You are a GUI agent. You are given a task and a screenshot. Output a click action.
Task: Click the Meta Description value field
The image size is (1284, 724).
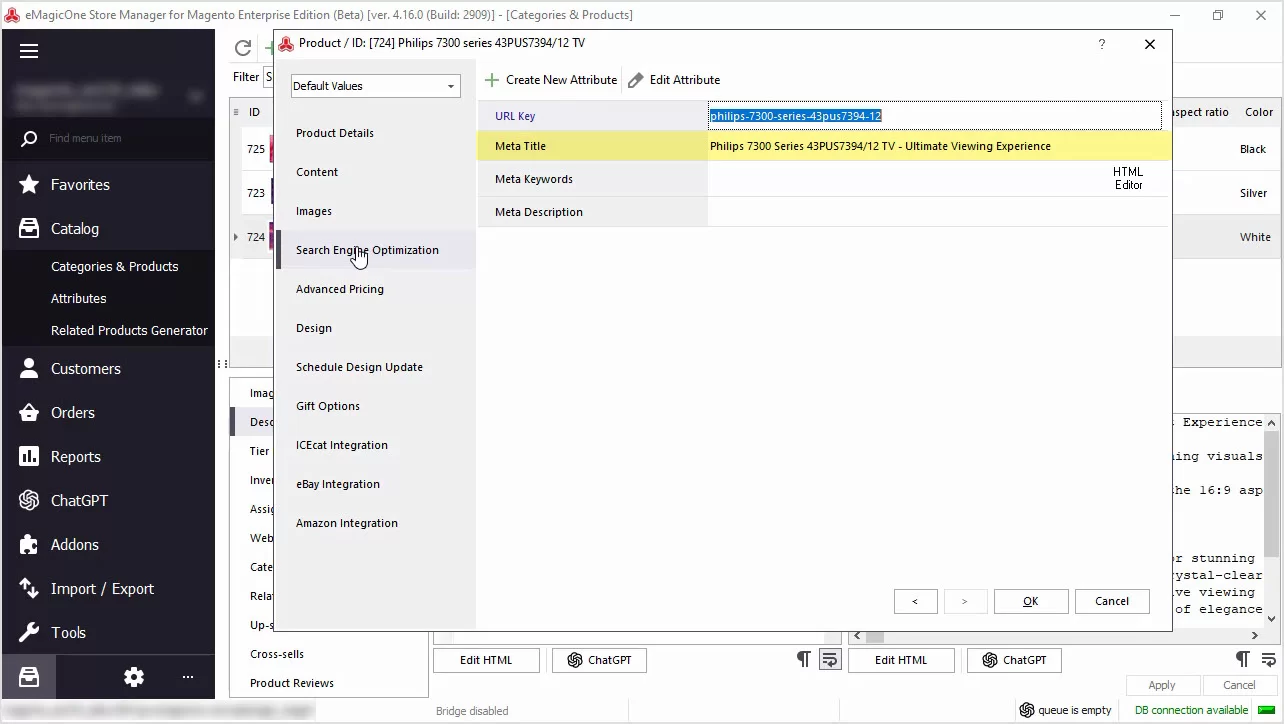(x=938, y=212)
